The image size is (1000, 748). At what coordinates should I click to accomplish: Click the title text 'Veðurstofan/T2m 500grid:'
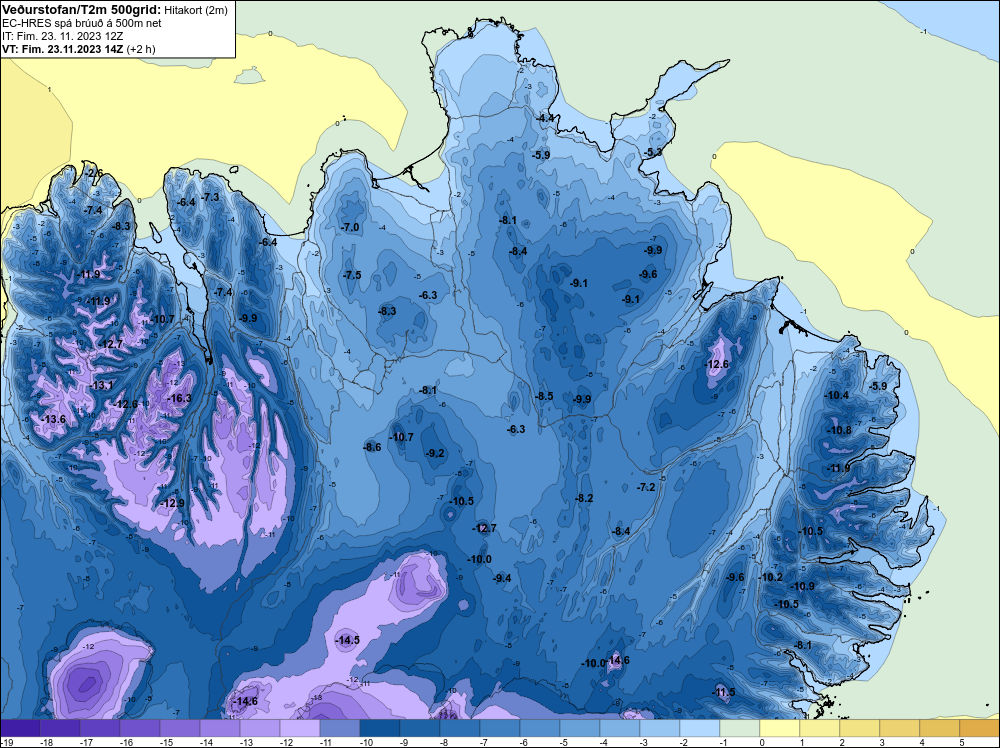click(80, 9)
